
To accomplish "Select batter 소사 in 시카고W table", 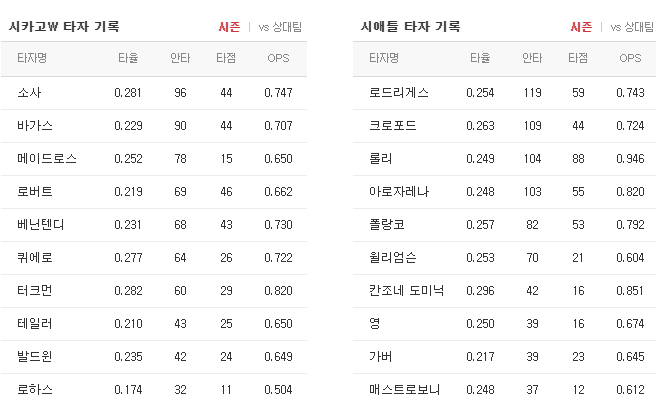I will coord(29,92).
